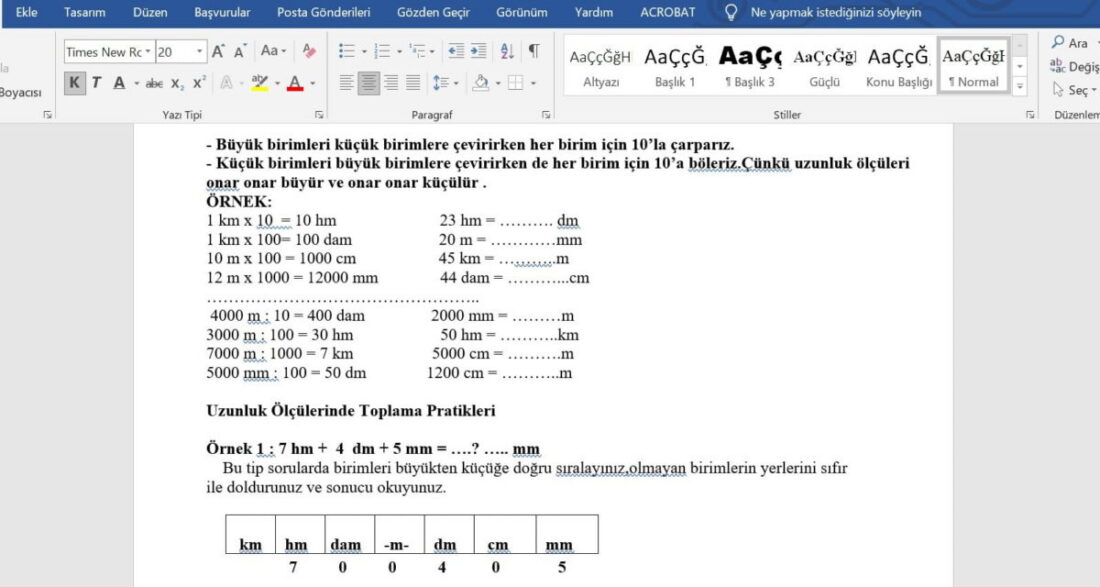Apply the Başlık 1 style
The width and height of the screenshot is (1100, 587).
[x=675, y=66]
